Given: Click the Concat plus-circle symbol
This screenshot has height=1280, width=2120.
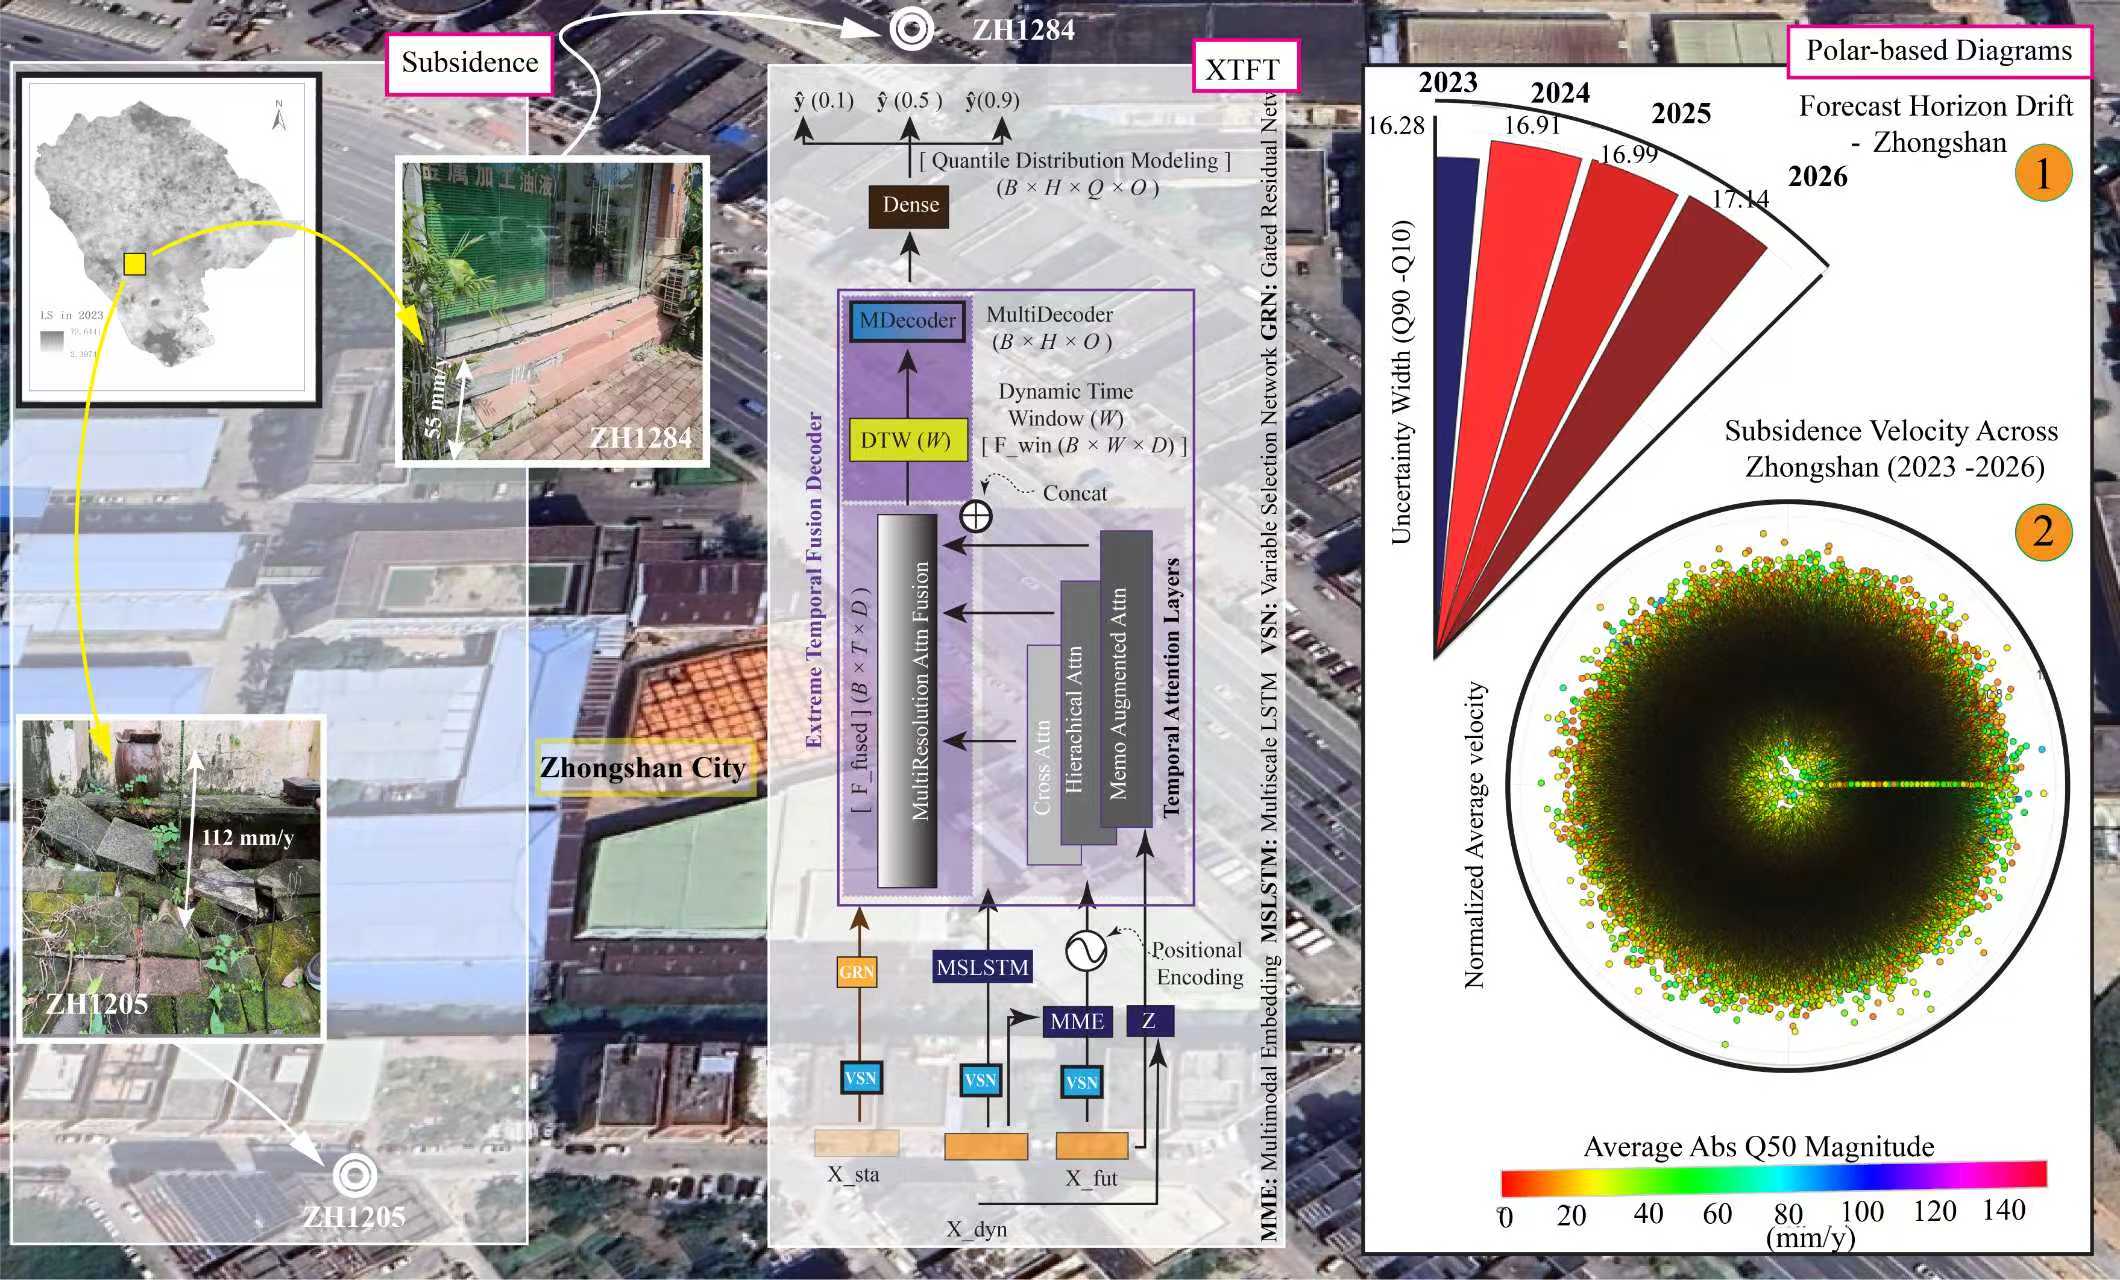Looking at the screenshot, I should pyautogui.click(x=976, y=516).
